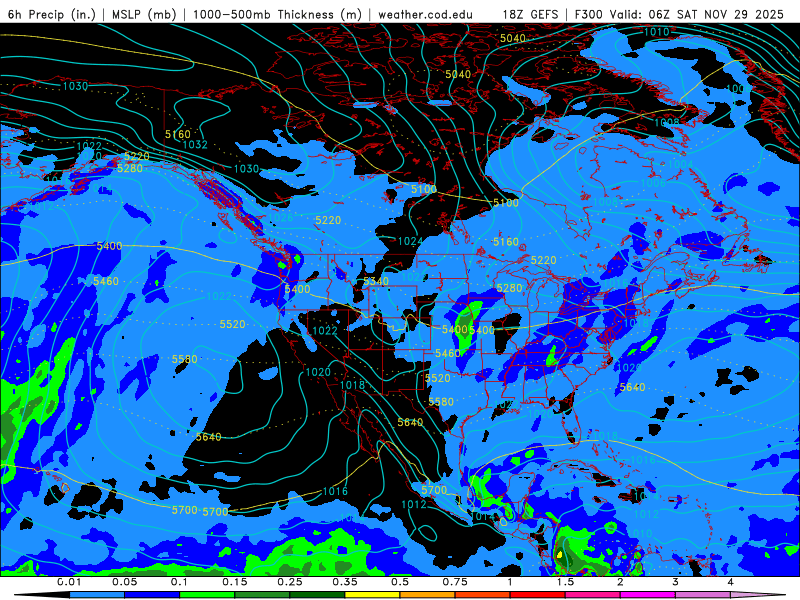Select the bright green 0.1–0.15 legend swatch
The width and height of the screenshot is (800, 600).
[x=207, y=595]
